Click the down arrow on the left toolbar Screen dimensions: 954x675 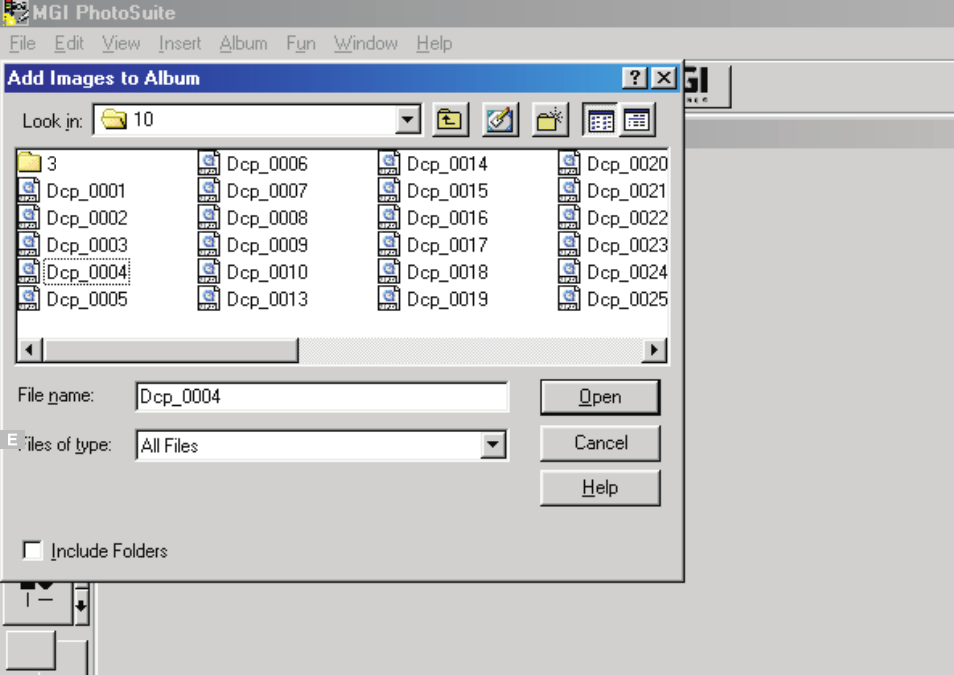coord(81,604)
